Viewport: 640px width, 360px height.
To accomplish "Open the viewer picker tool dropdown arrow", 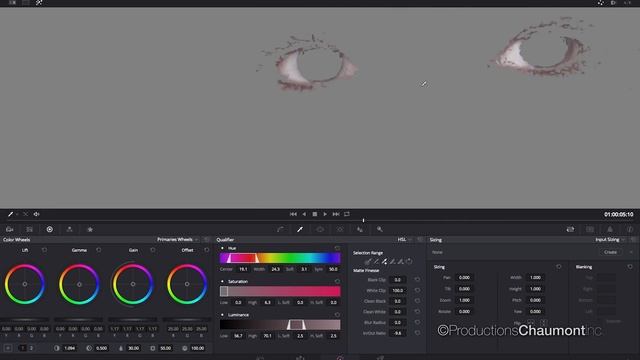I will click(x=18, y=214).
